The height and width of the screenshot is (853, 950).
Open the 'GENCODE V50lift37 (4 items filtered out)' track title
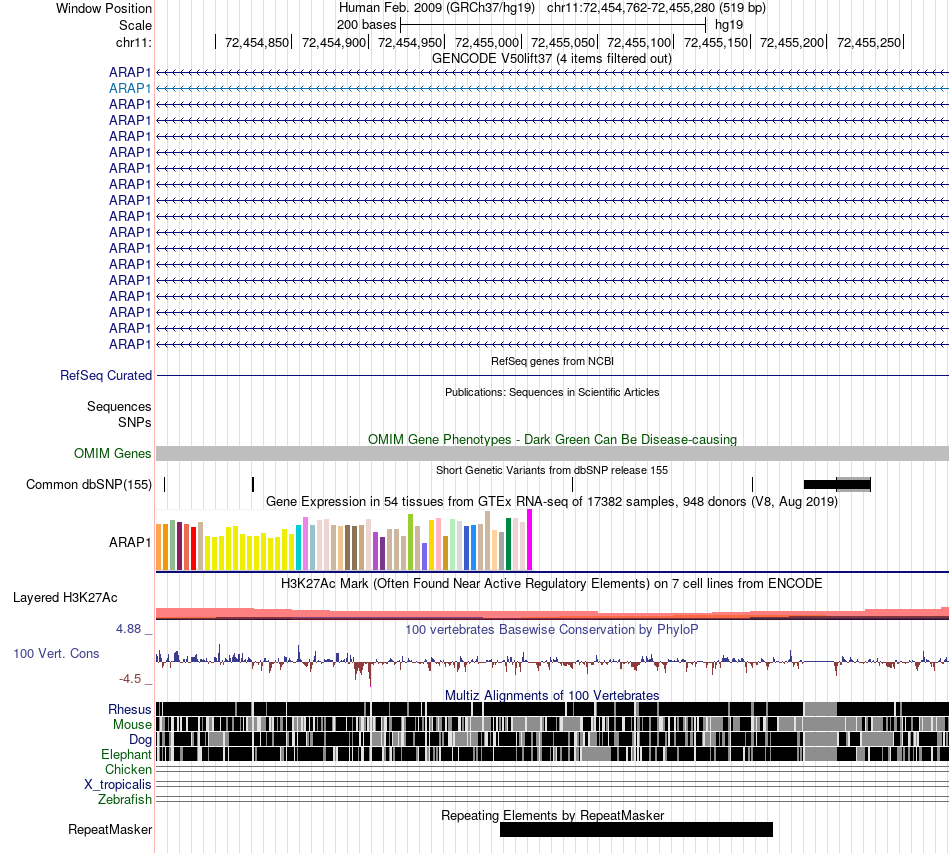tap(551, 59)
